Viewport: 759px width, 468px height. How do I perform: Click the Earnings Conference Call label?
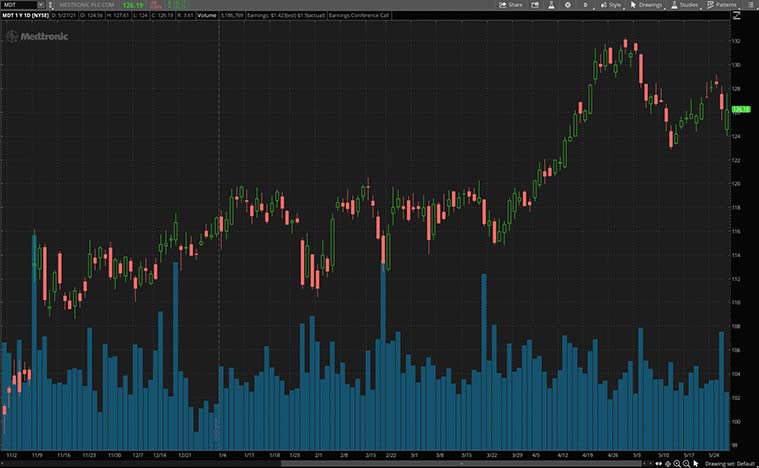tap(359, 15)
